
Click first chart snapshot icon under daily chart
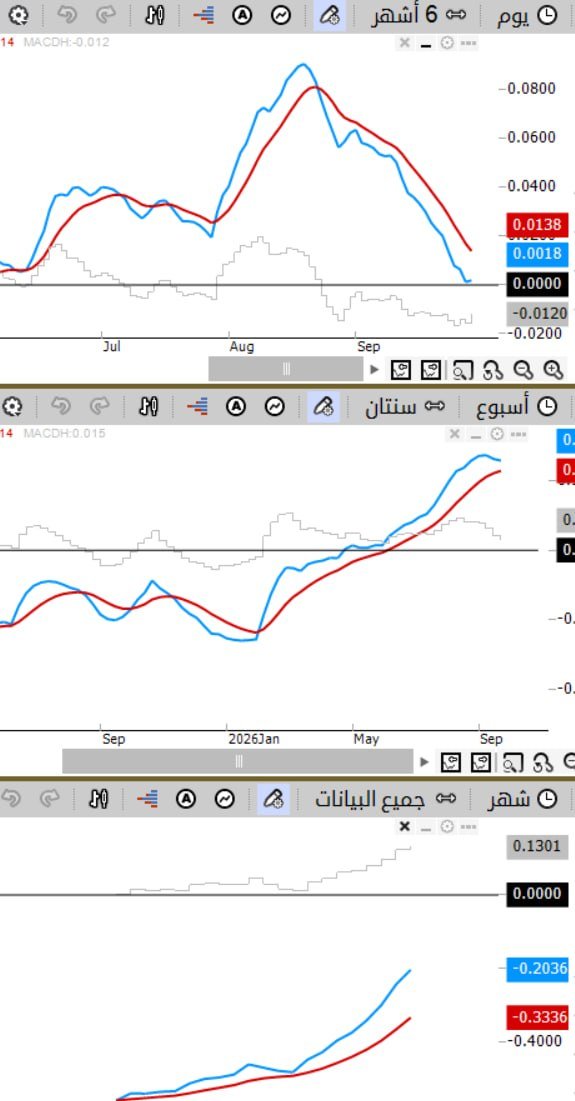tap(401, 369)
